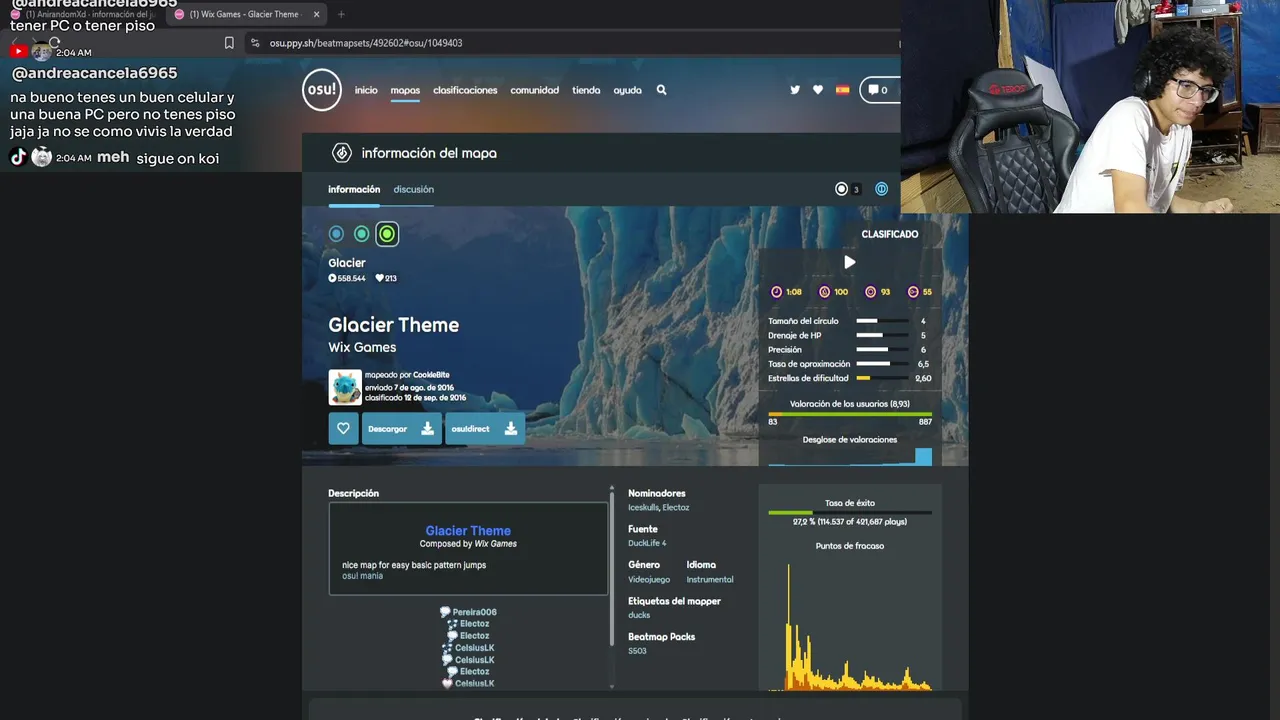Click the BPM 100 icon

point(825,292)
